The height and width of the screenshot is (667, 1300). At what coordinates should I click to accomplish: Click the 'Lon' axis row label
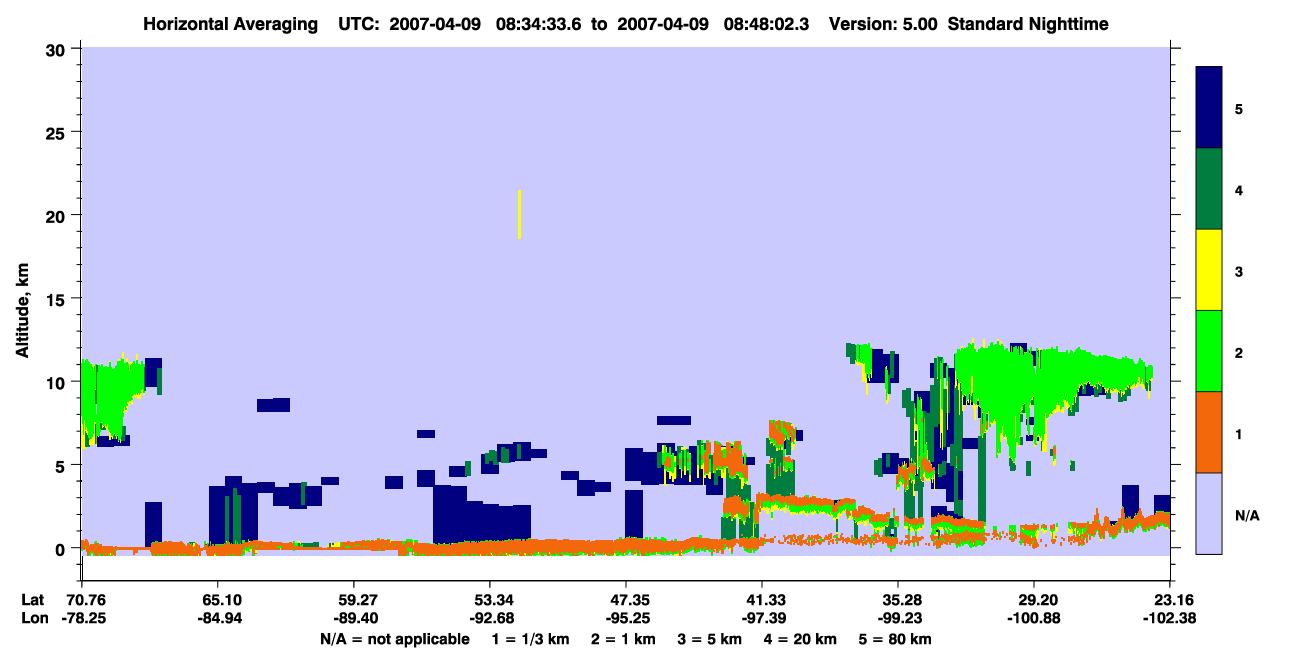[x=34, y=618]
